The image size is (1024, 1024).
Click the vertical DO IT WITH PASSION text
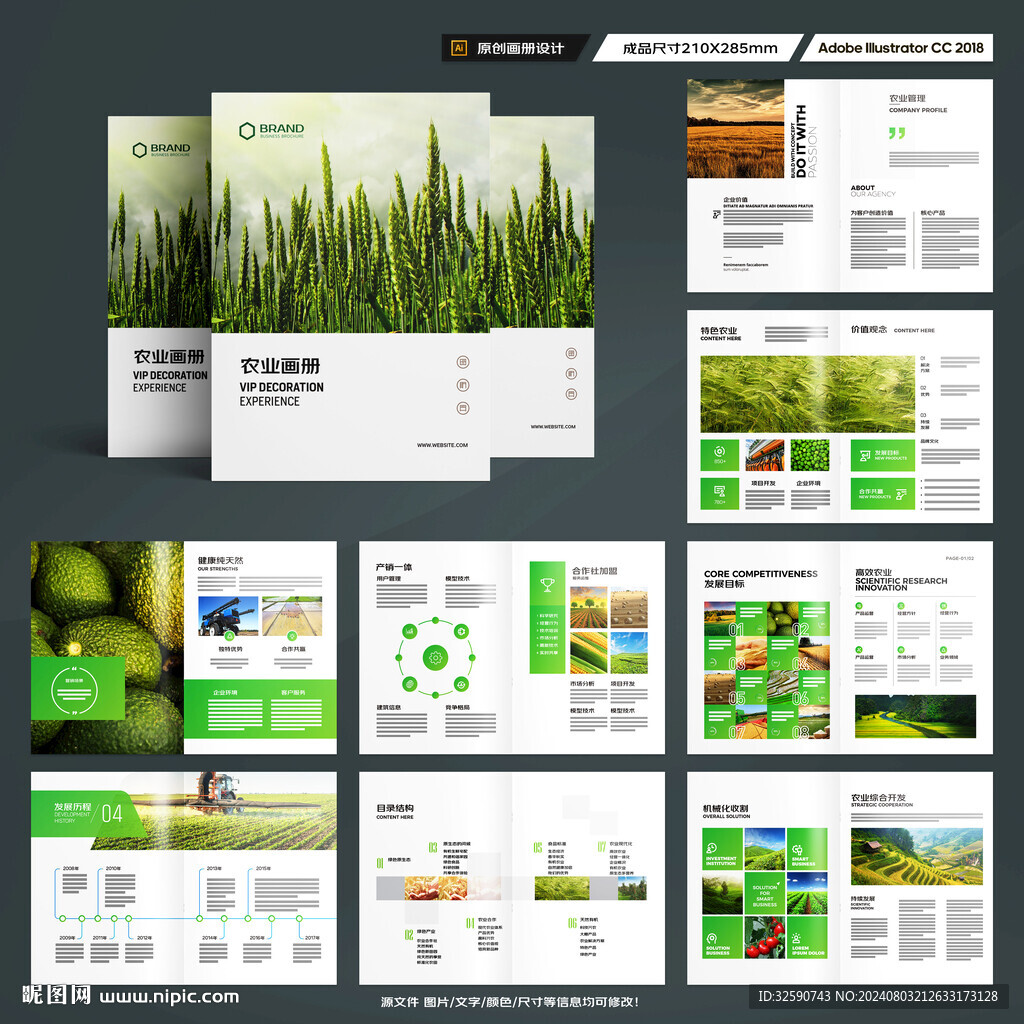coord(803,141)
